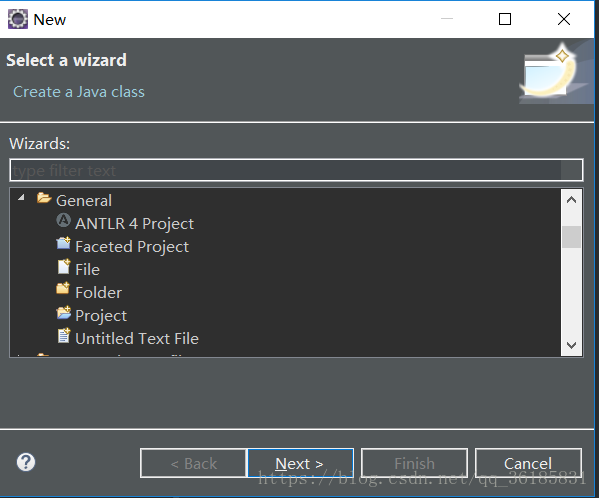Select the File wizard label
The height and width of the screenshot is (498, 599).
tap(87, 270)
